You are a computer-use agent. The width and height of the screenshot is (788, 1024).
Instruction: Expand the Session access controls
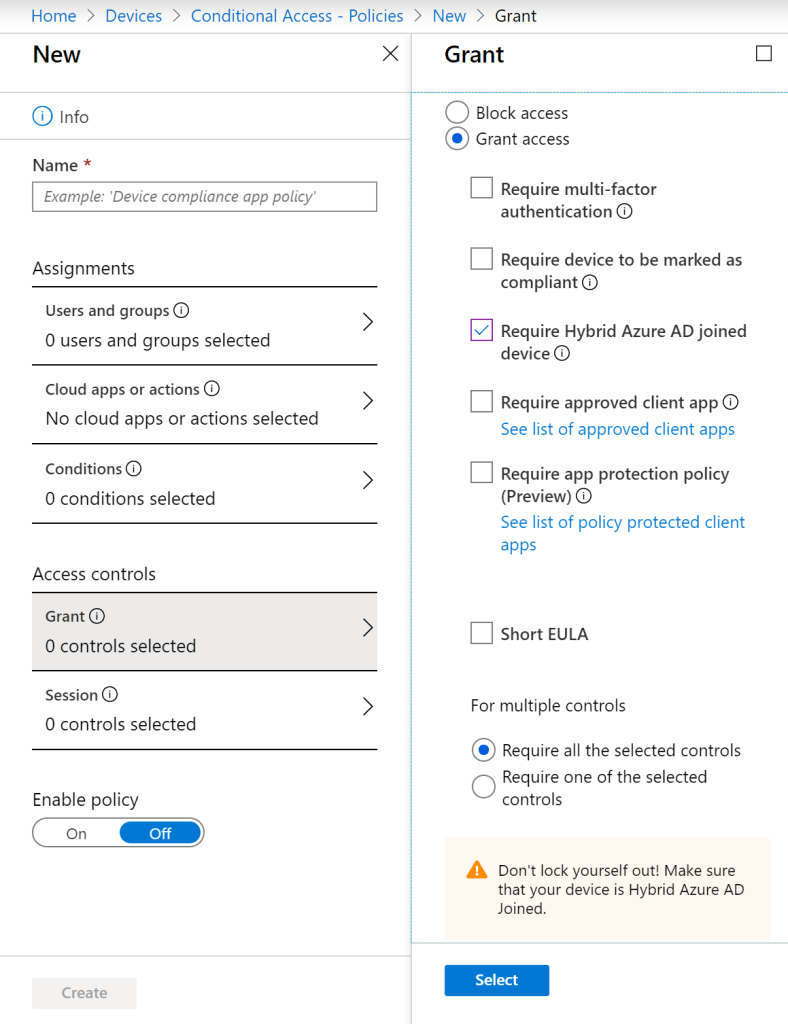tap(367, 707)
